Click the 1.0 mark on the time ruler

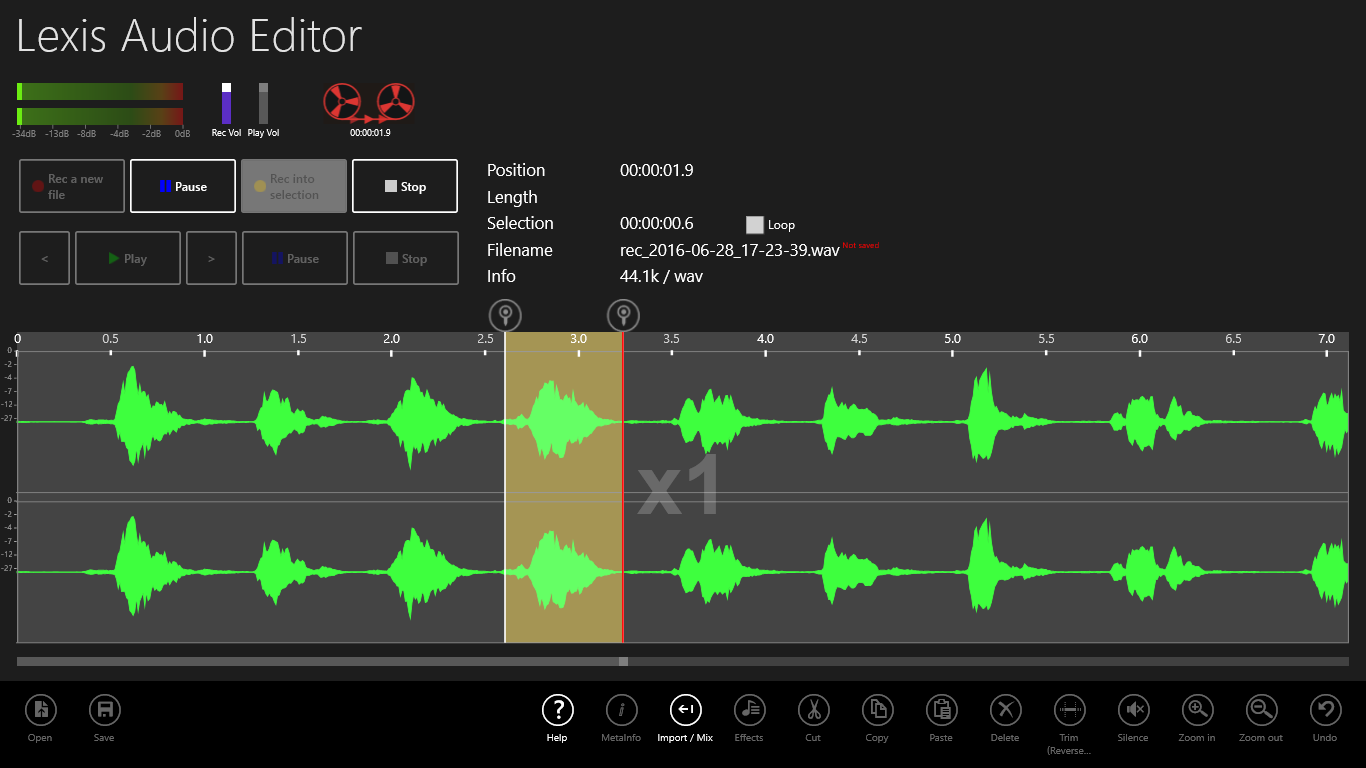coord(204,339)
